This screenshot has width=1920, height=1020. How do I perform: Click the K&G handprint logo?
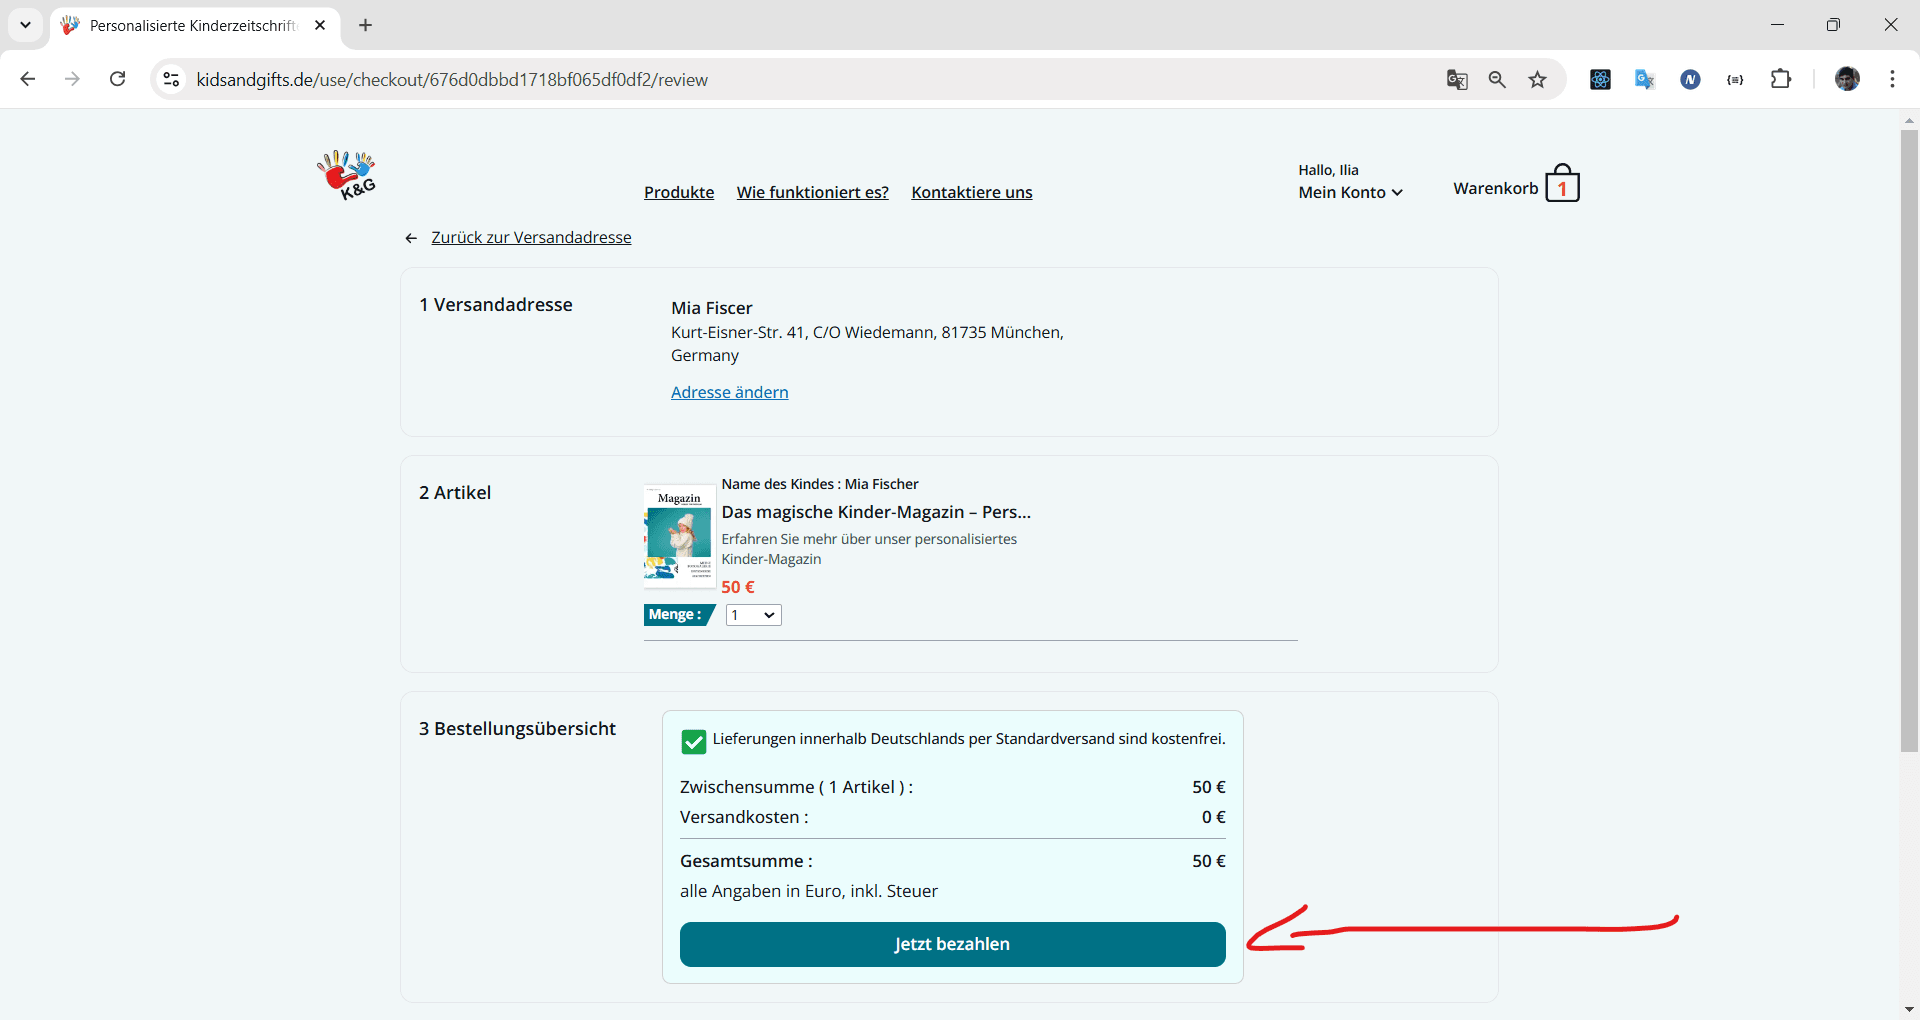[347, 175]
